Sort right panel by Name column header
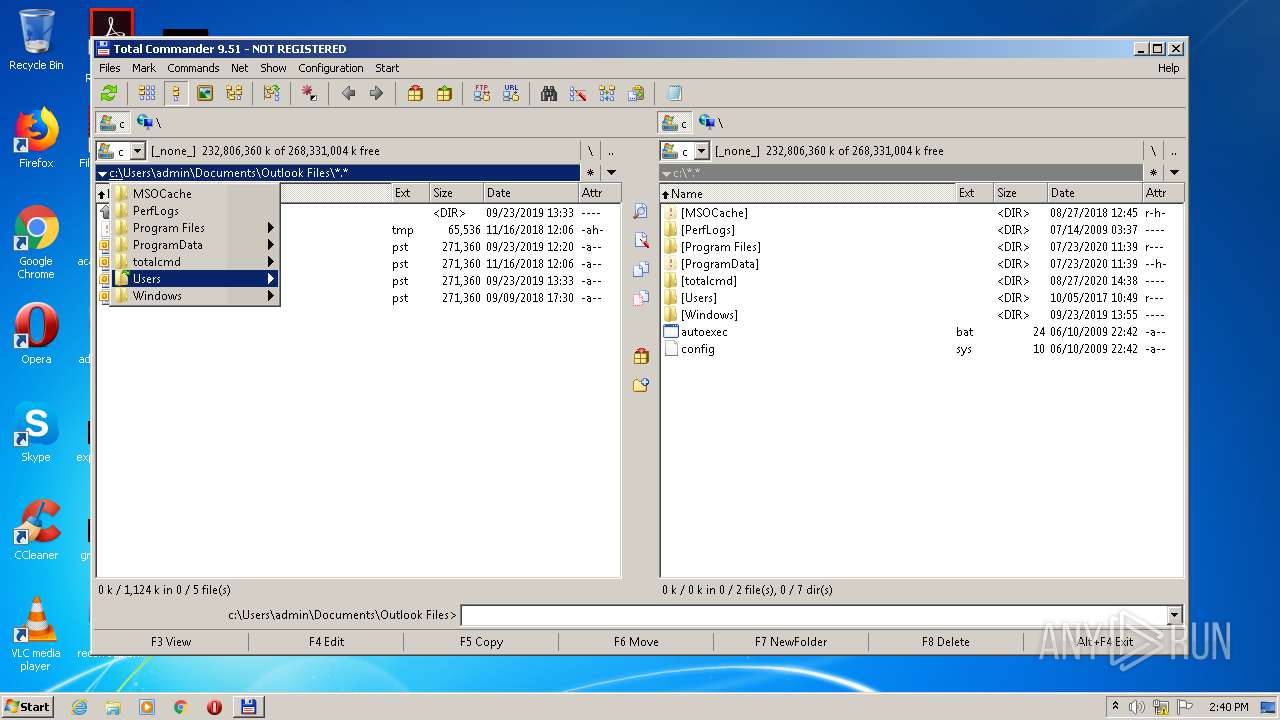This screenshot has width=1280, height=720. point(807,193)
